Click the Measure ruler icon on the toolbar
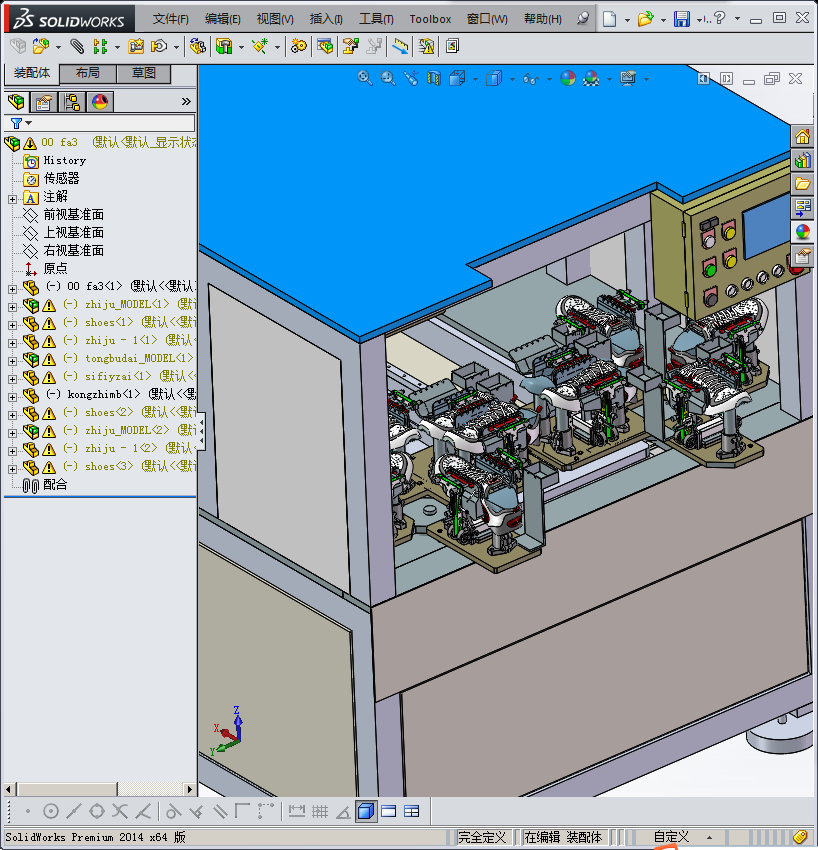818x850 pixels. (400, 47)
